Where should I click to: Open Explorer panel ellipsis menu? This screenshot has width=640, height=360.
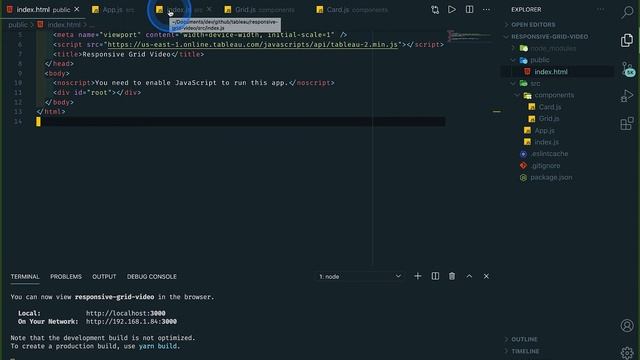[600, 9]
